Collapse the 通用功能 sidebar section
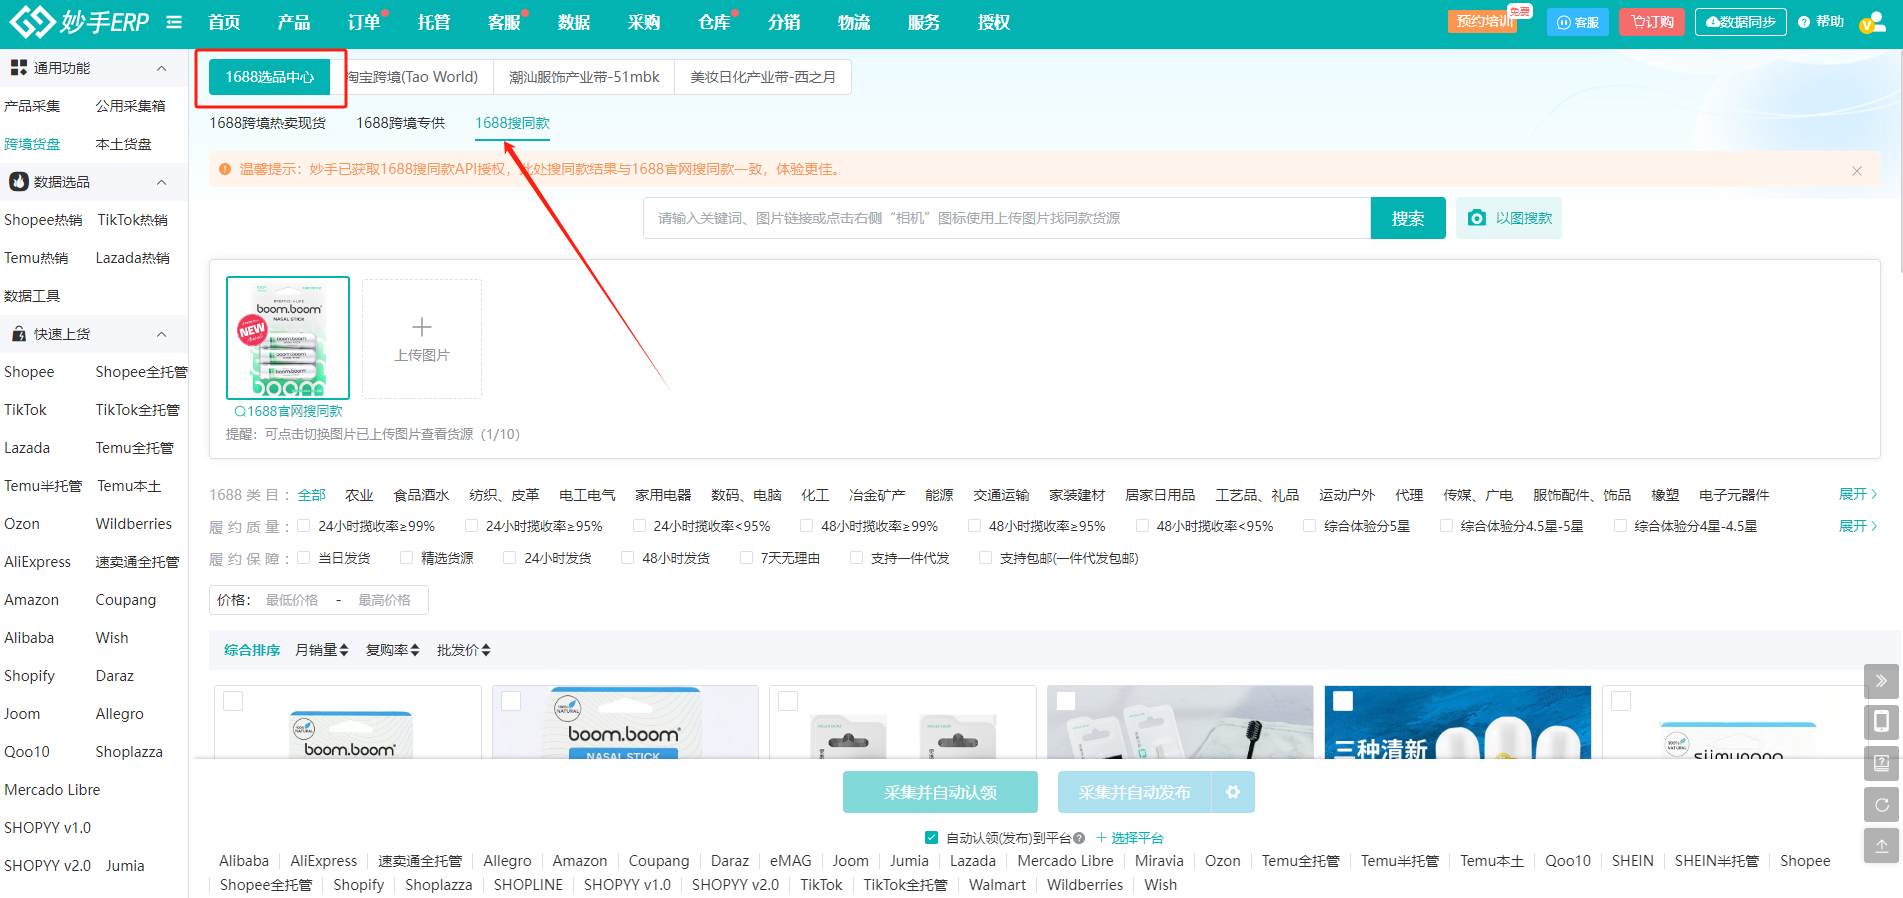Screen dimensions: 1903x898 point(161,68)
